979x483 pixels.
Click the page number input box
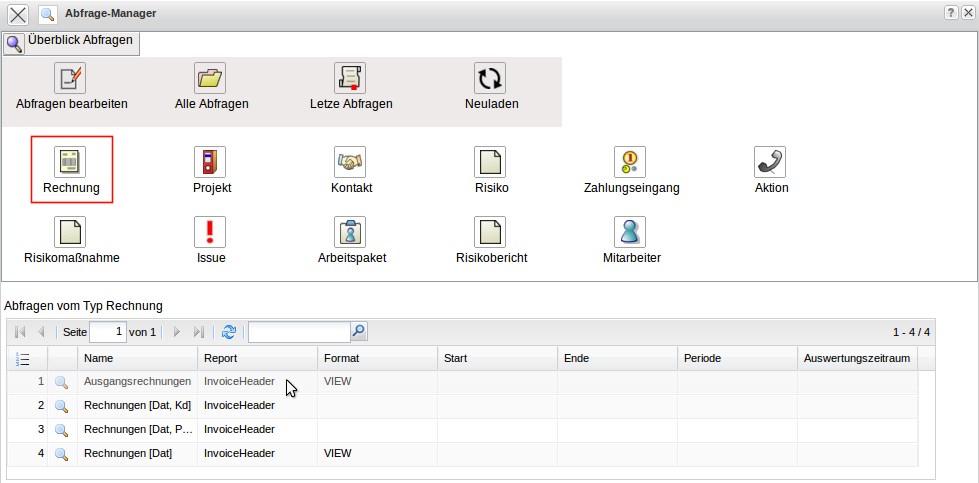108,331
